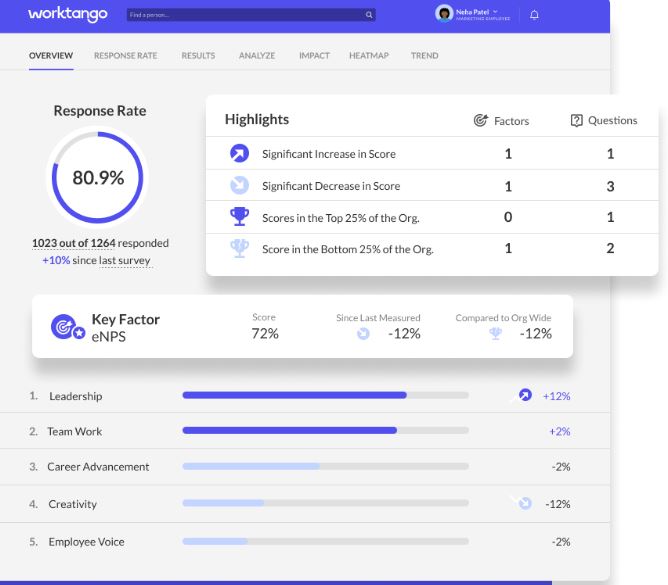Click Questions count 2 for Bottom 25%
This screenshot has width=668, height=585.
[x=610, y=248]
